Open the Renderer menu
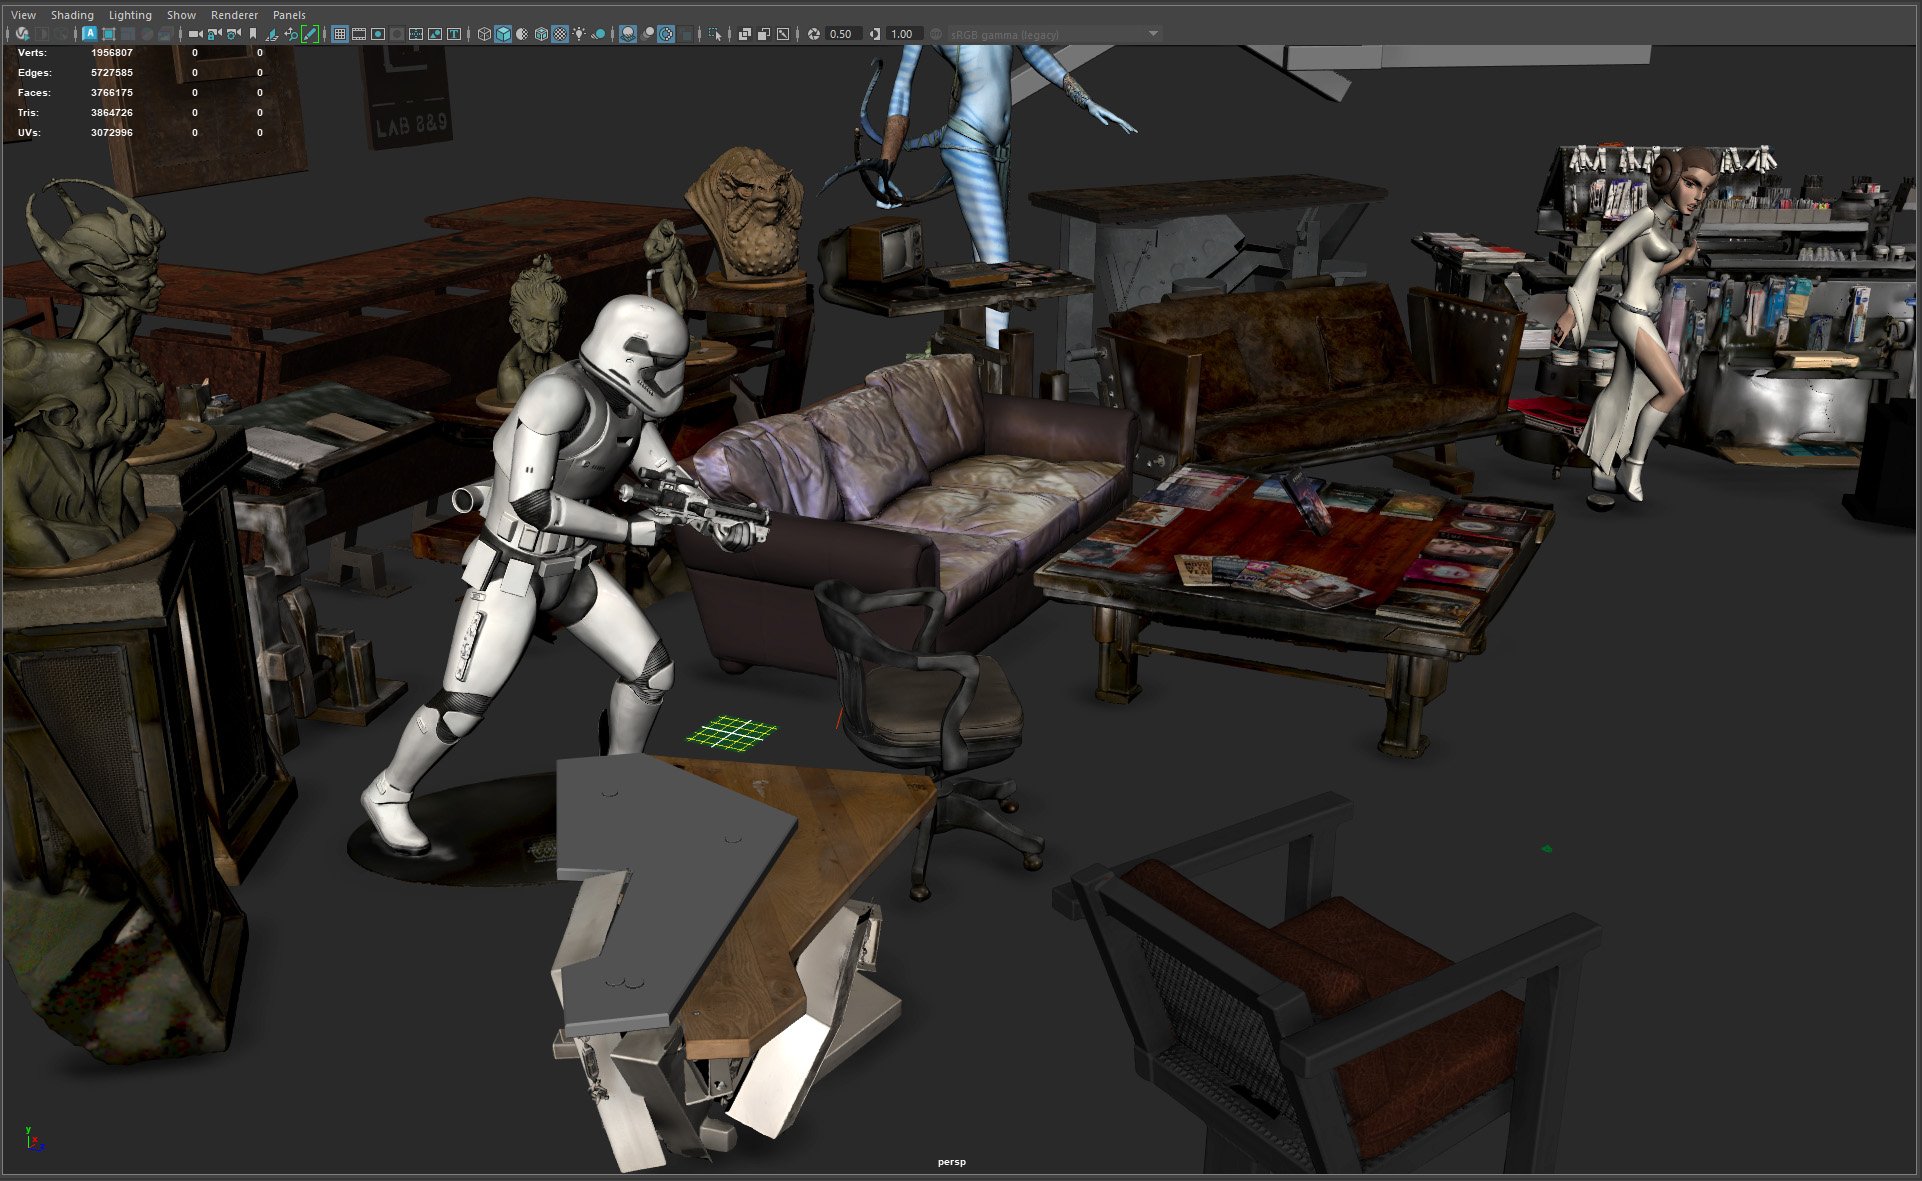This screenshot has height=1181, width=1922. (234, 15)
